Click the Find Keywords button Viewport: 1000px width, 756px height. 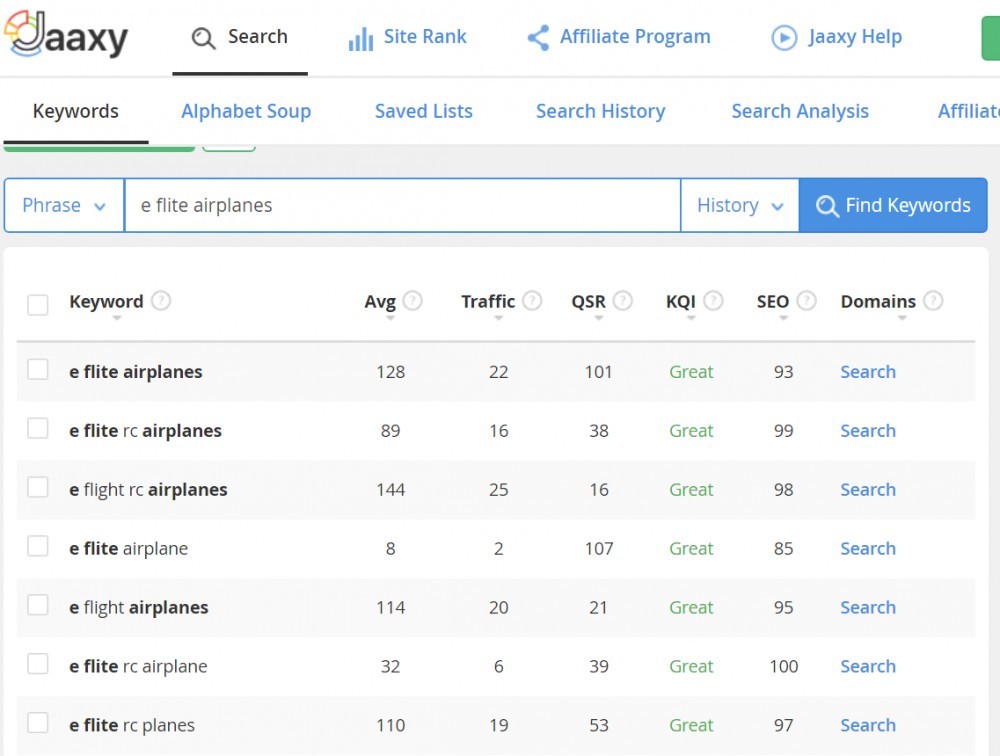(893, 205)
